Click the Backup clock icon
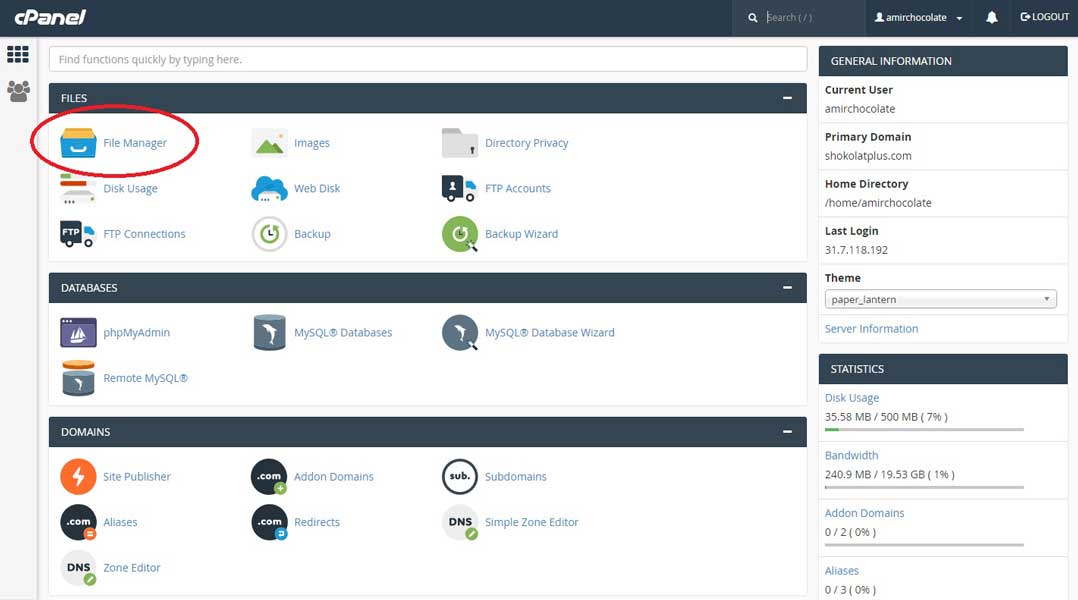Screen dimensions: 1078x600 [270, 234]
